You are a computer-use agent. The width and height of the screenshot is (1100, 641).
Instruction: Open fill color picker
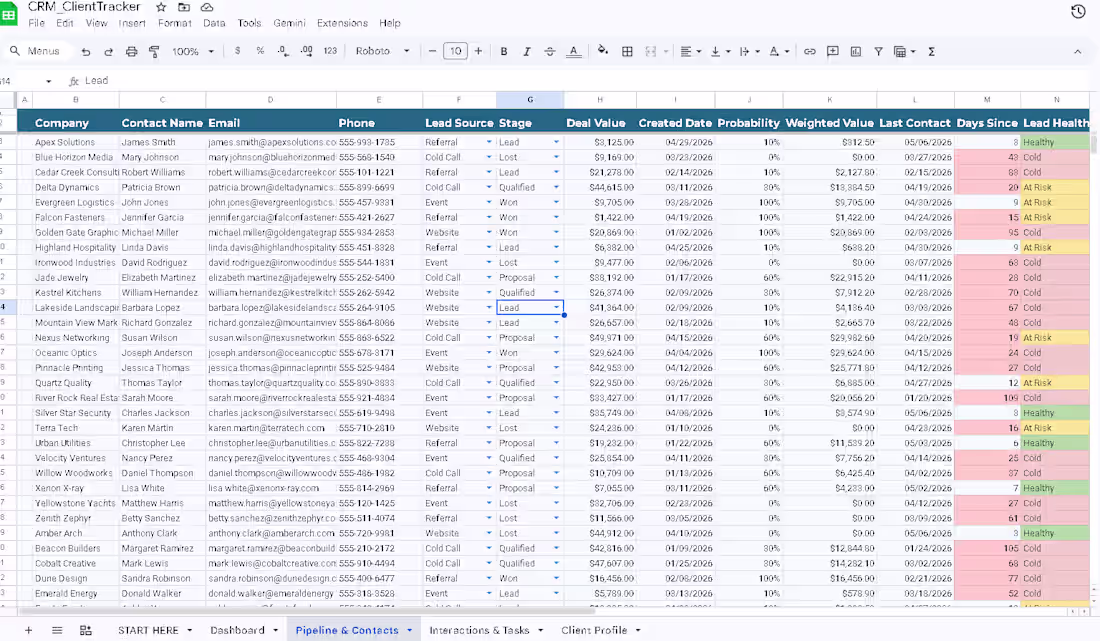pos(603,50)
